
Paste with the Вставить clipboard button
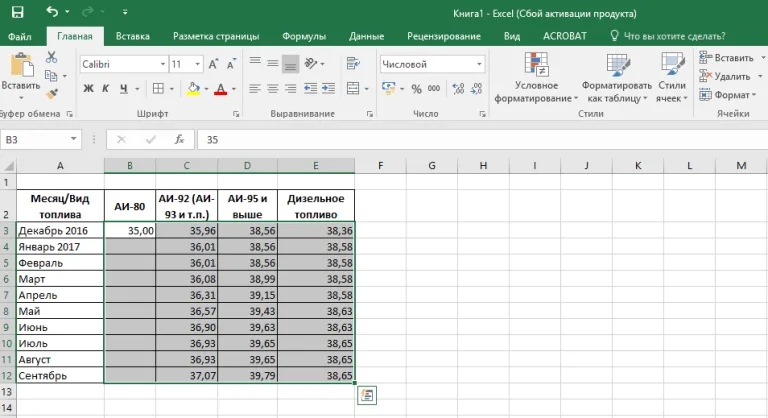click(x=21, y=72)
